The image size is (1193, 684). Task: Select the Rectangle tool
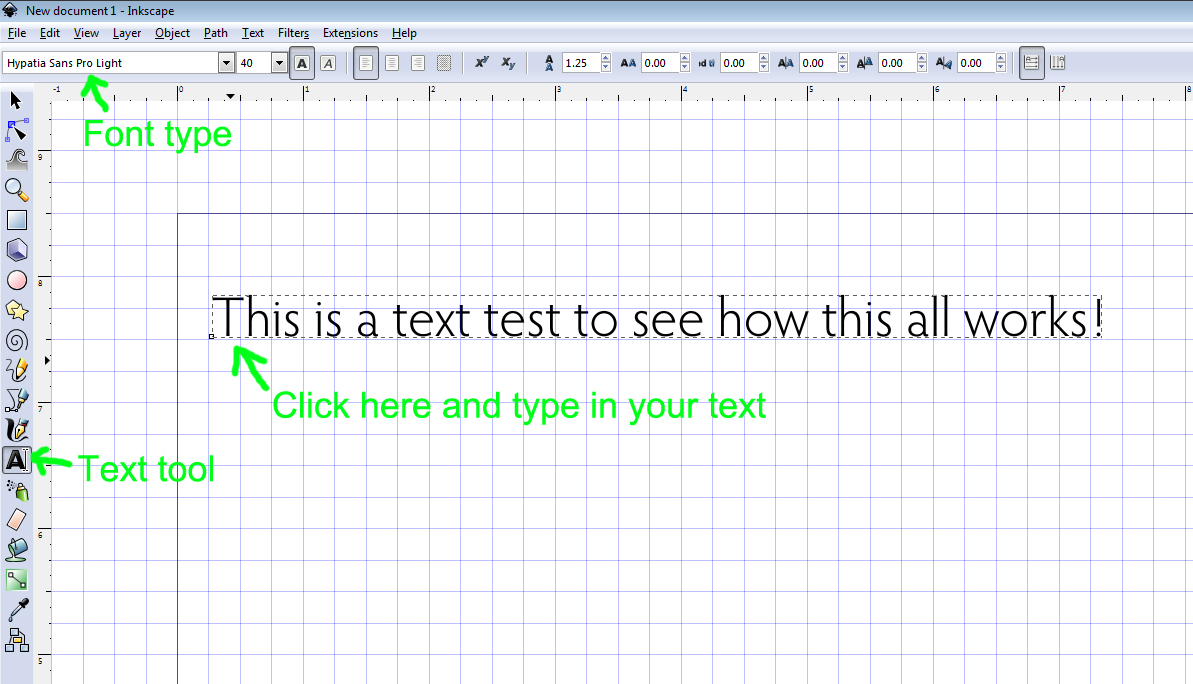(x=16, y=219)
